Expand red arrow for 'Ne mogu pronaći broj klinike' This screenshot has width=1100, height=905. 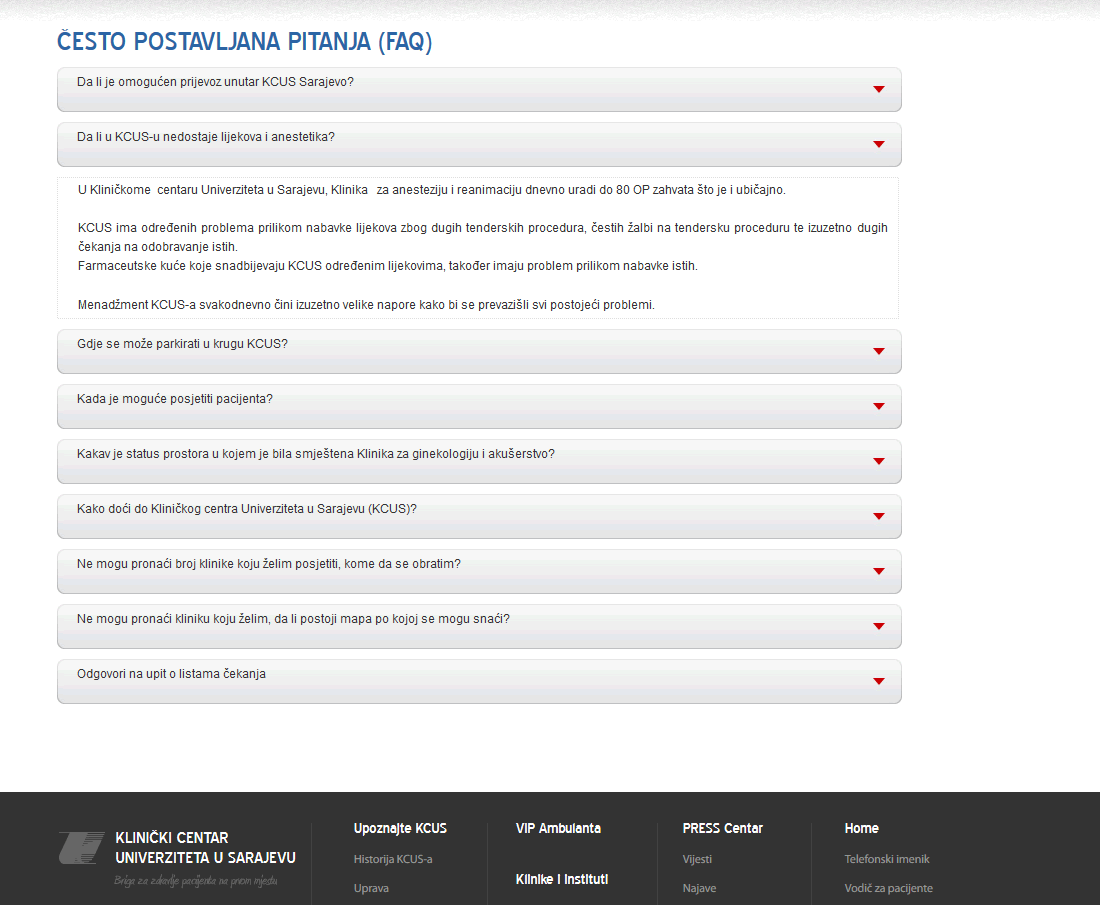(878, 572)
